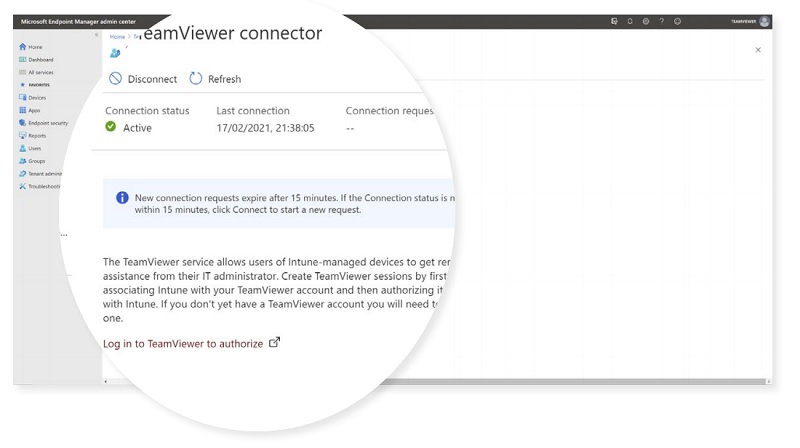Open Devices in the left navigation
This screenshot has width=800, height=448.
(32, 97)
